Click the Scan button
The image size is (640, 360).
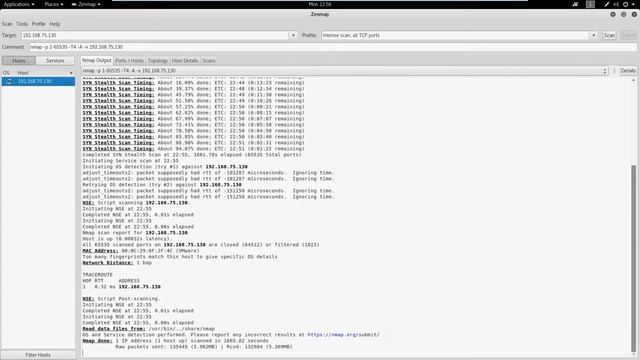(x=609, y=36)
